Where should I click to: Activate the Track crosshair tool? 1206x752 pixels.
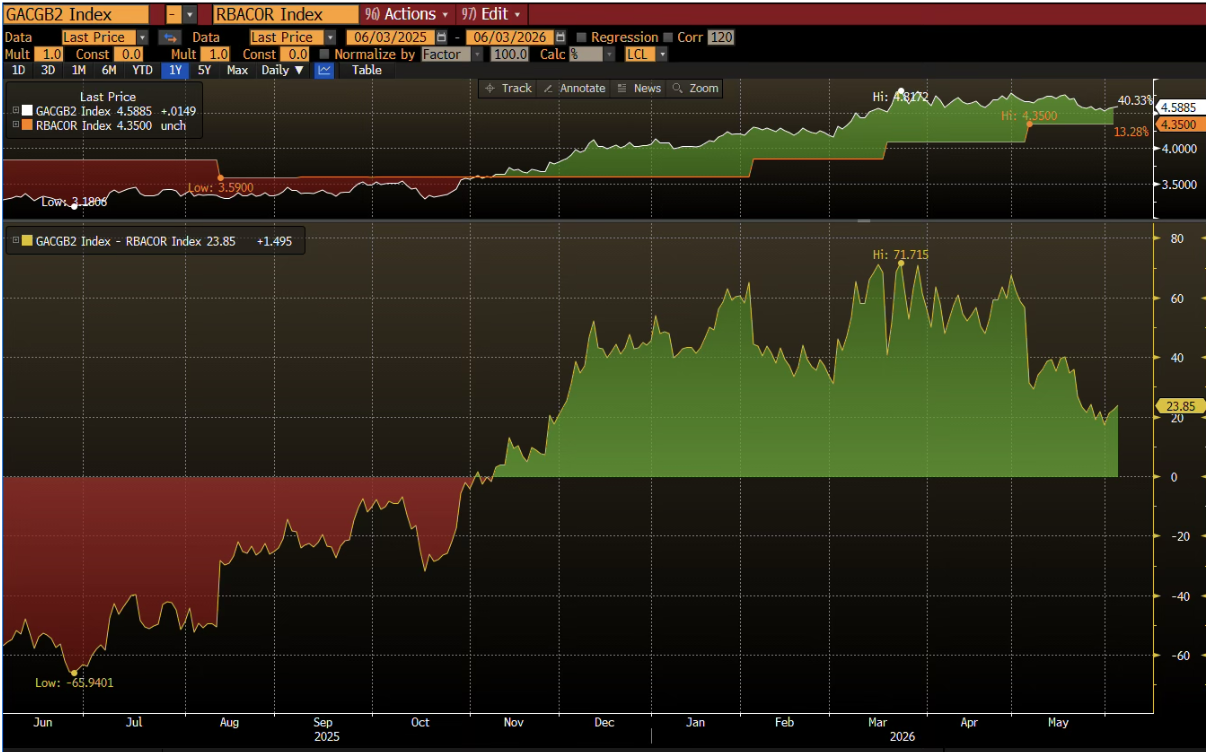point(508,88)
